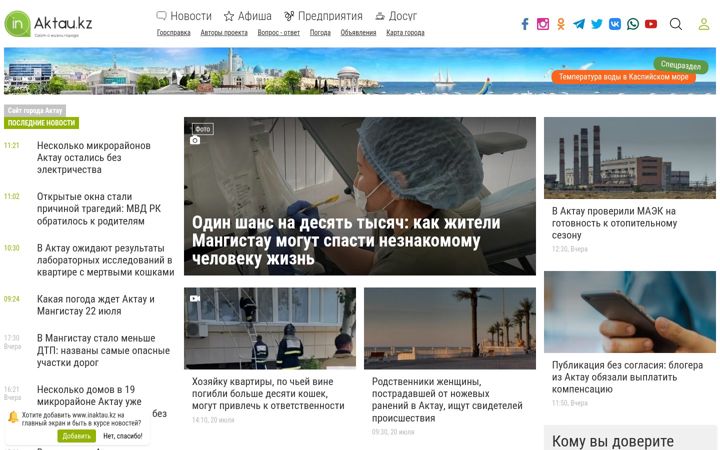This screenshot has height=450, width=720.
Task: Click the search magnifier icon
Action: [x=675, y=24]
